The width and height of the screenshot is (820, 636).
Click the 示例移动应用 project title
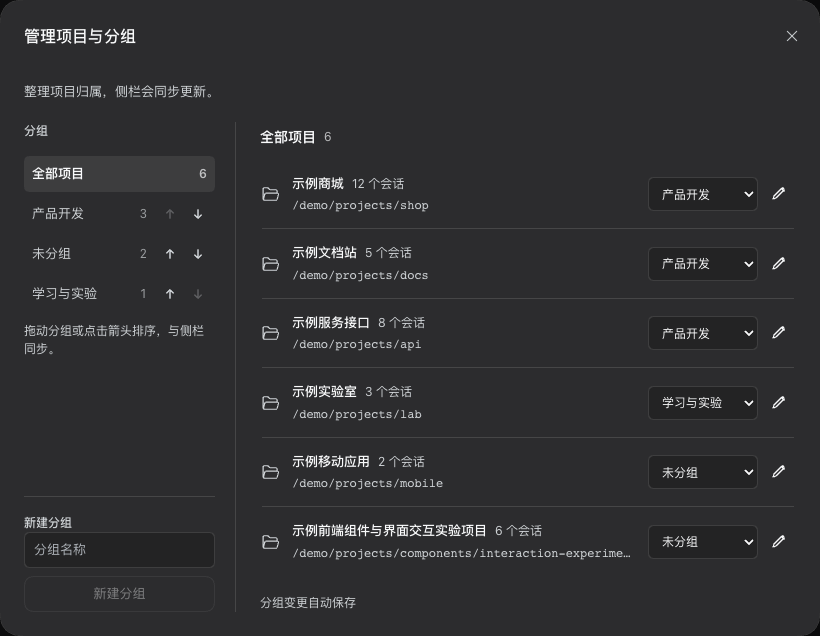click(331, 461)
